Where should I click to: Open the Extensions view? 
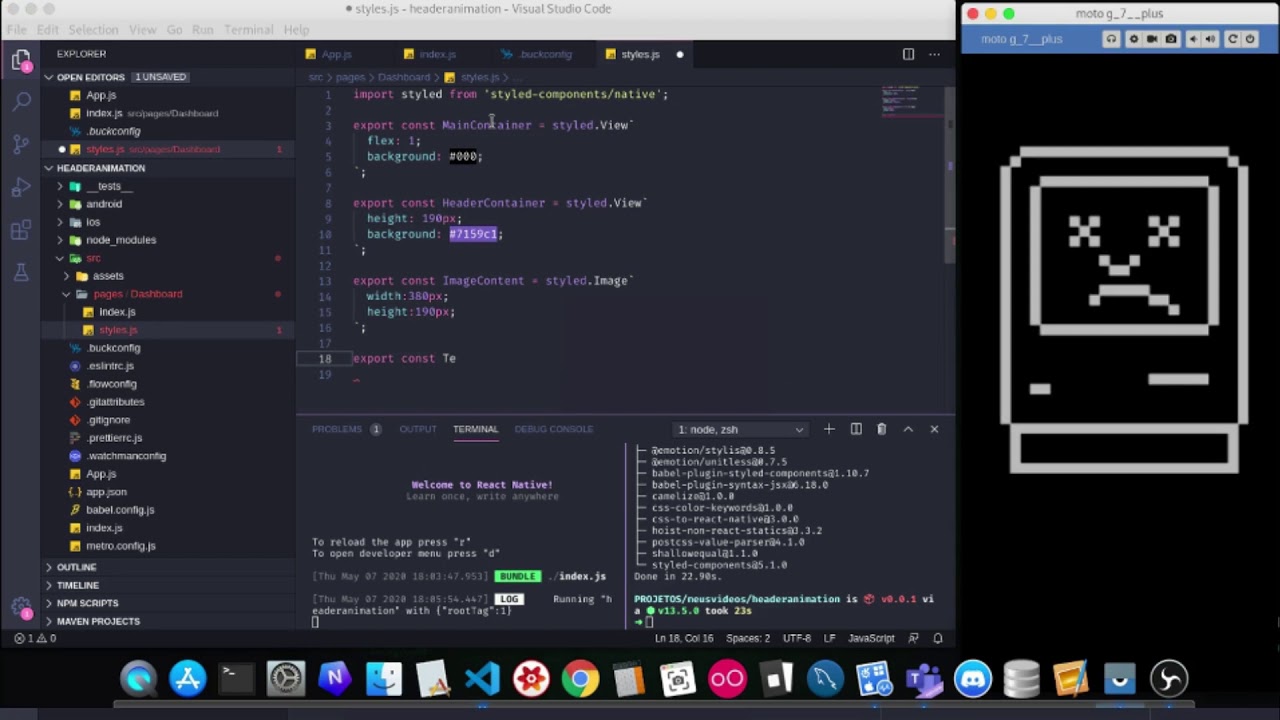tap(21, 230)
